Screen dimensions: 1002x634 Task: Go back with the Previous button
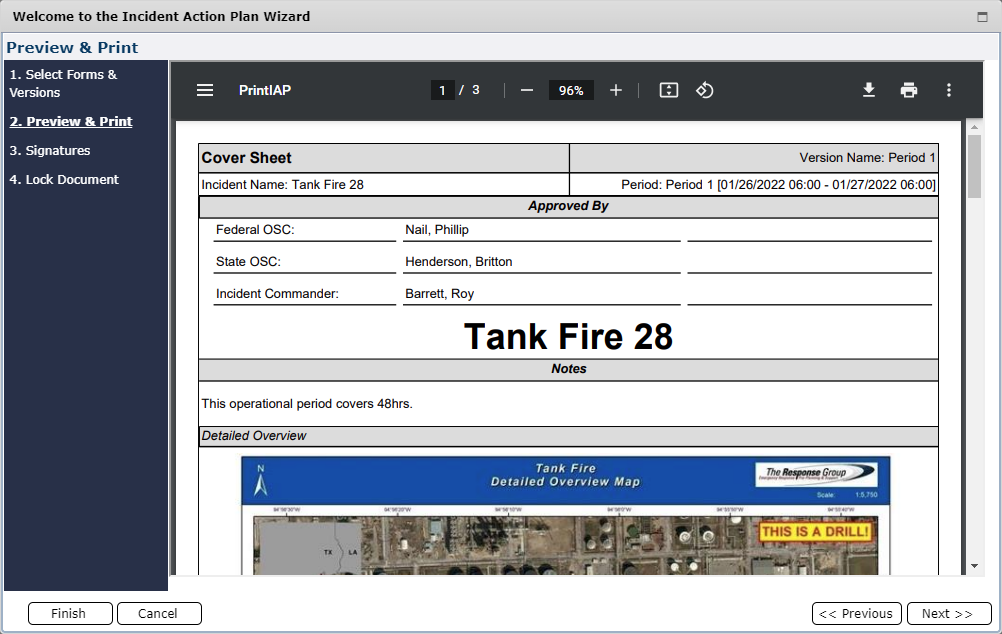[856, 613]
